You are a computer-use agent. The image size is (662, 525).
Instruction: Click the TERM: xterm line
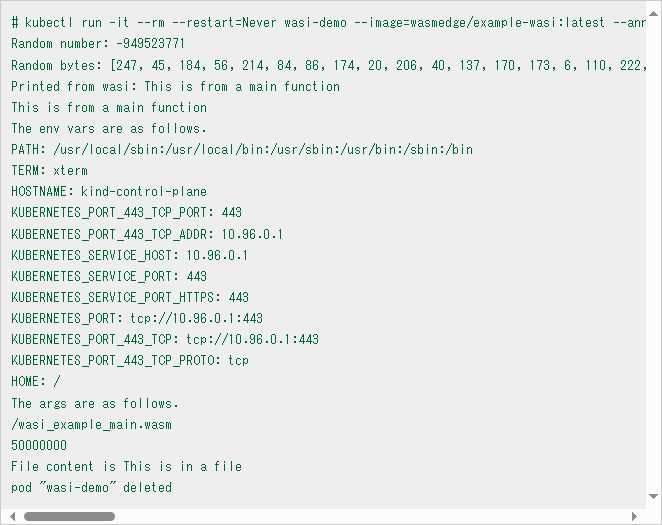click(49, 170)
